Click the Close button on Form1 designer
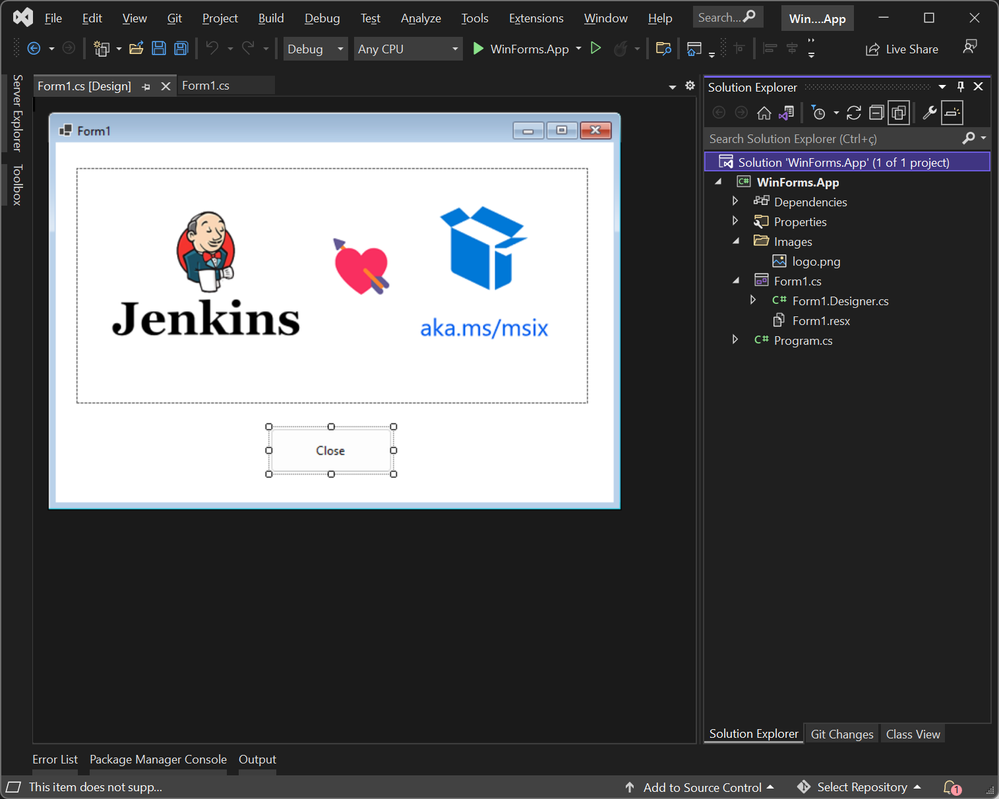This screenshot has height=799, width=999. click(x=330, y=450)
